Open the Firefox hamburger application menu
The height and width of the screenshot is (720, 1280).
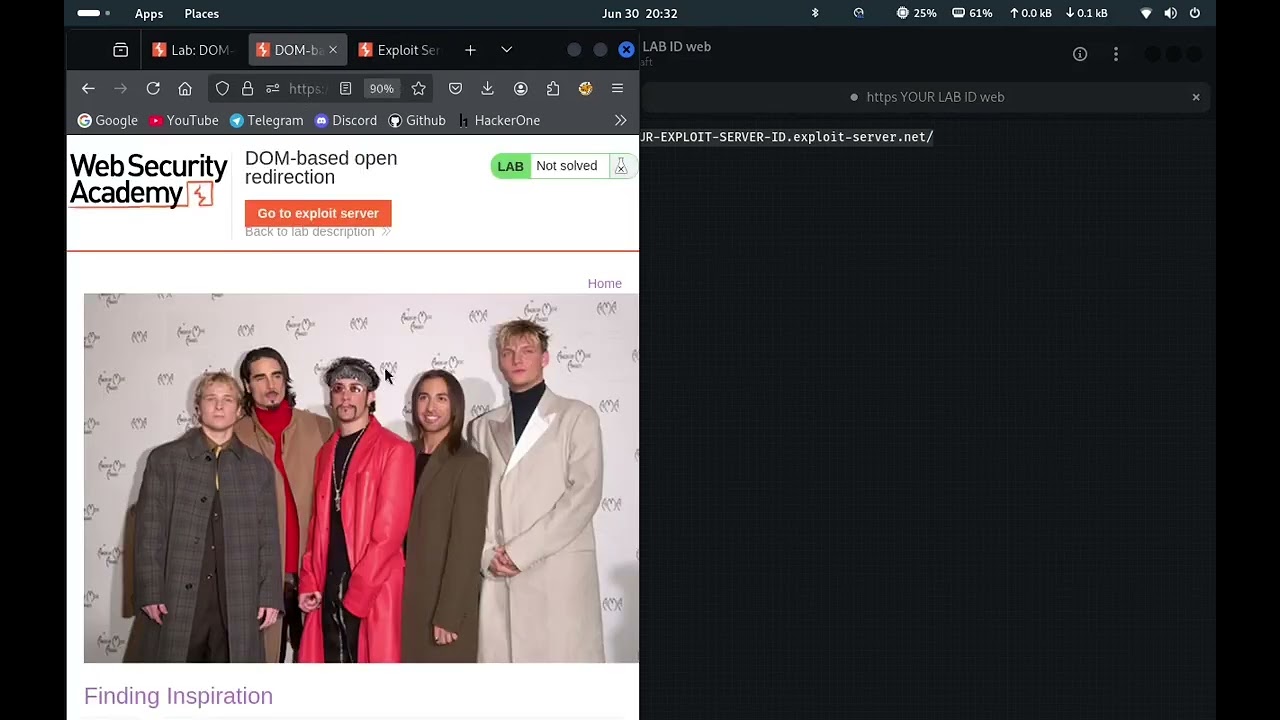[x=617, y=89]
